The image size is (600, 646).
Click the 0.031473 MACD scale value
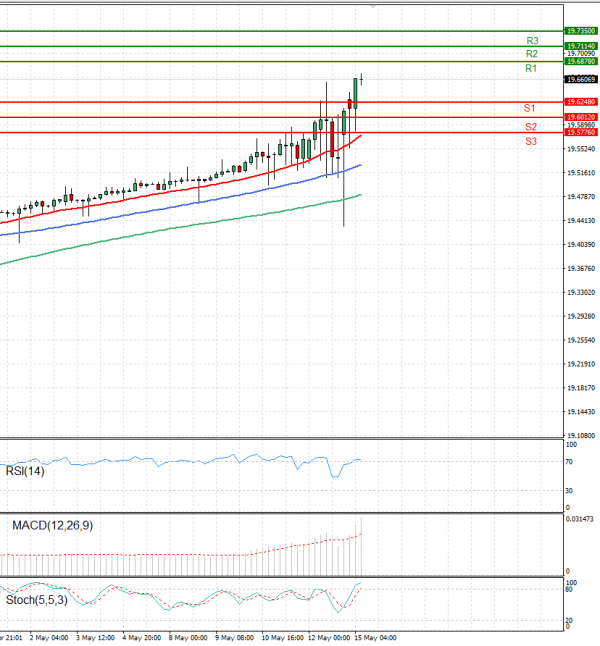pos(579,519)
